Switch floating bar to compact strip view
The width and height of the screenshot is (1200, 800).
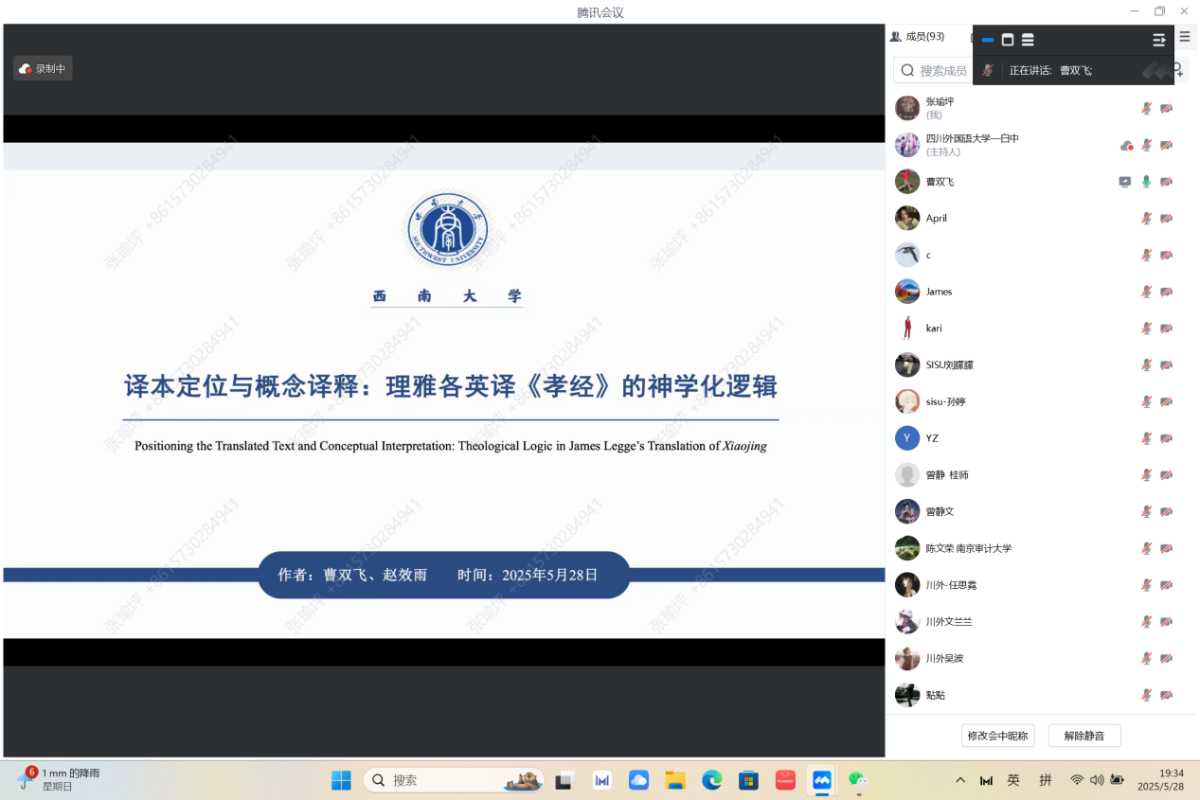pos(988,40)
